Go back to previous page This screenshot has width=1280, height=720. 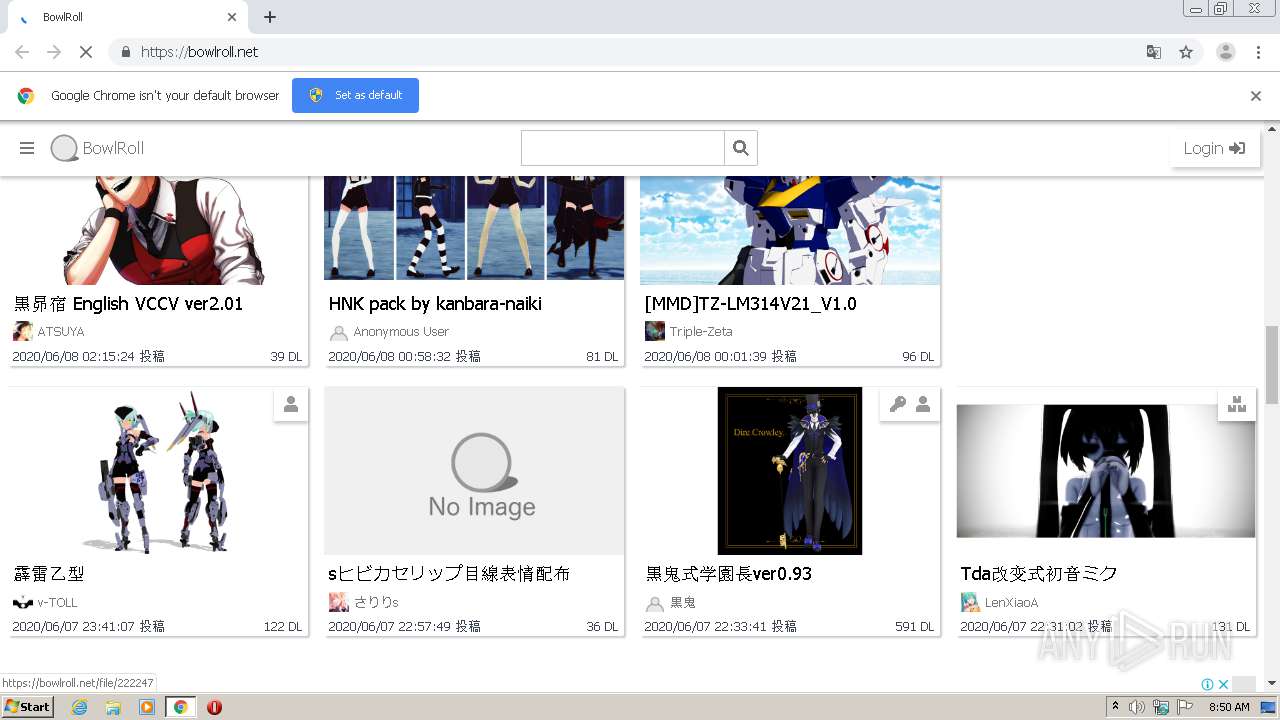22,52
